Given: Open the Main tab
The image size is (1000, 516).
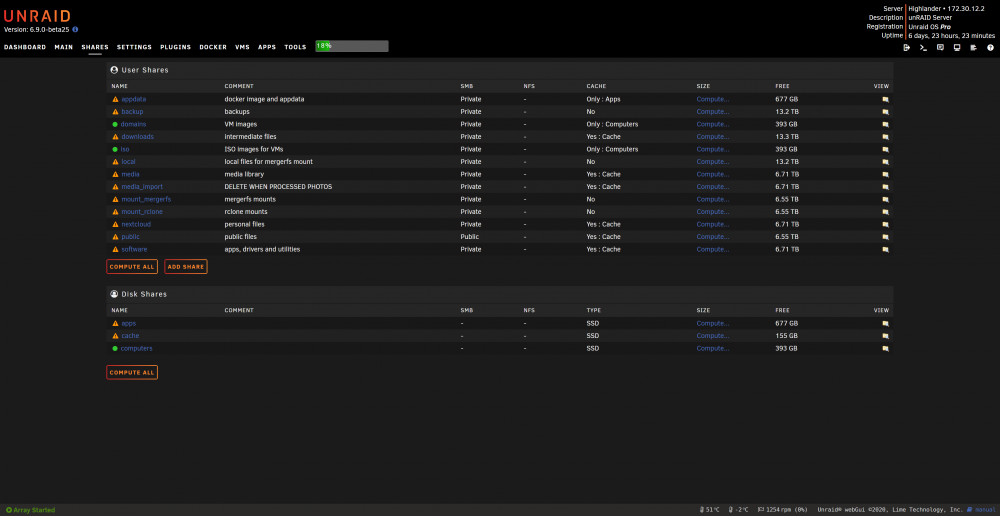Looking at the screenshot, I should click(x=64, y=47).
